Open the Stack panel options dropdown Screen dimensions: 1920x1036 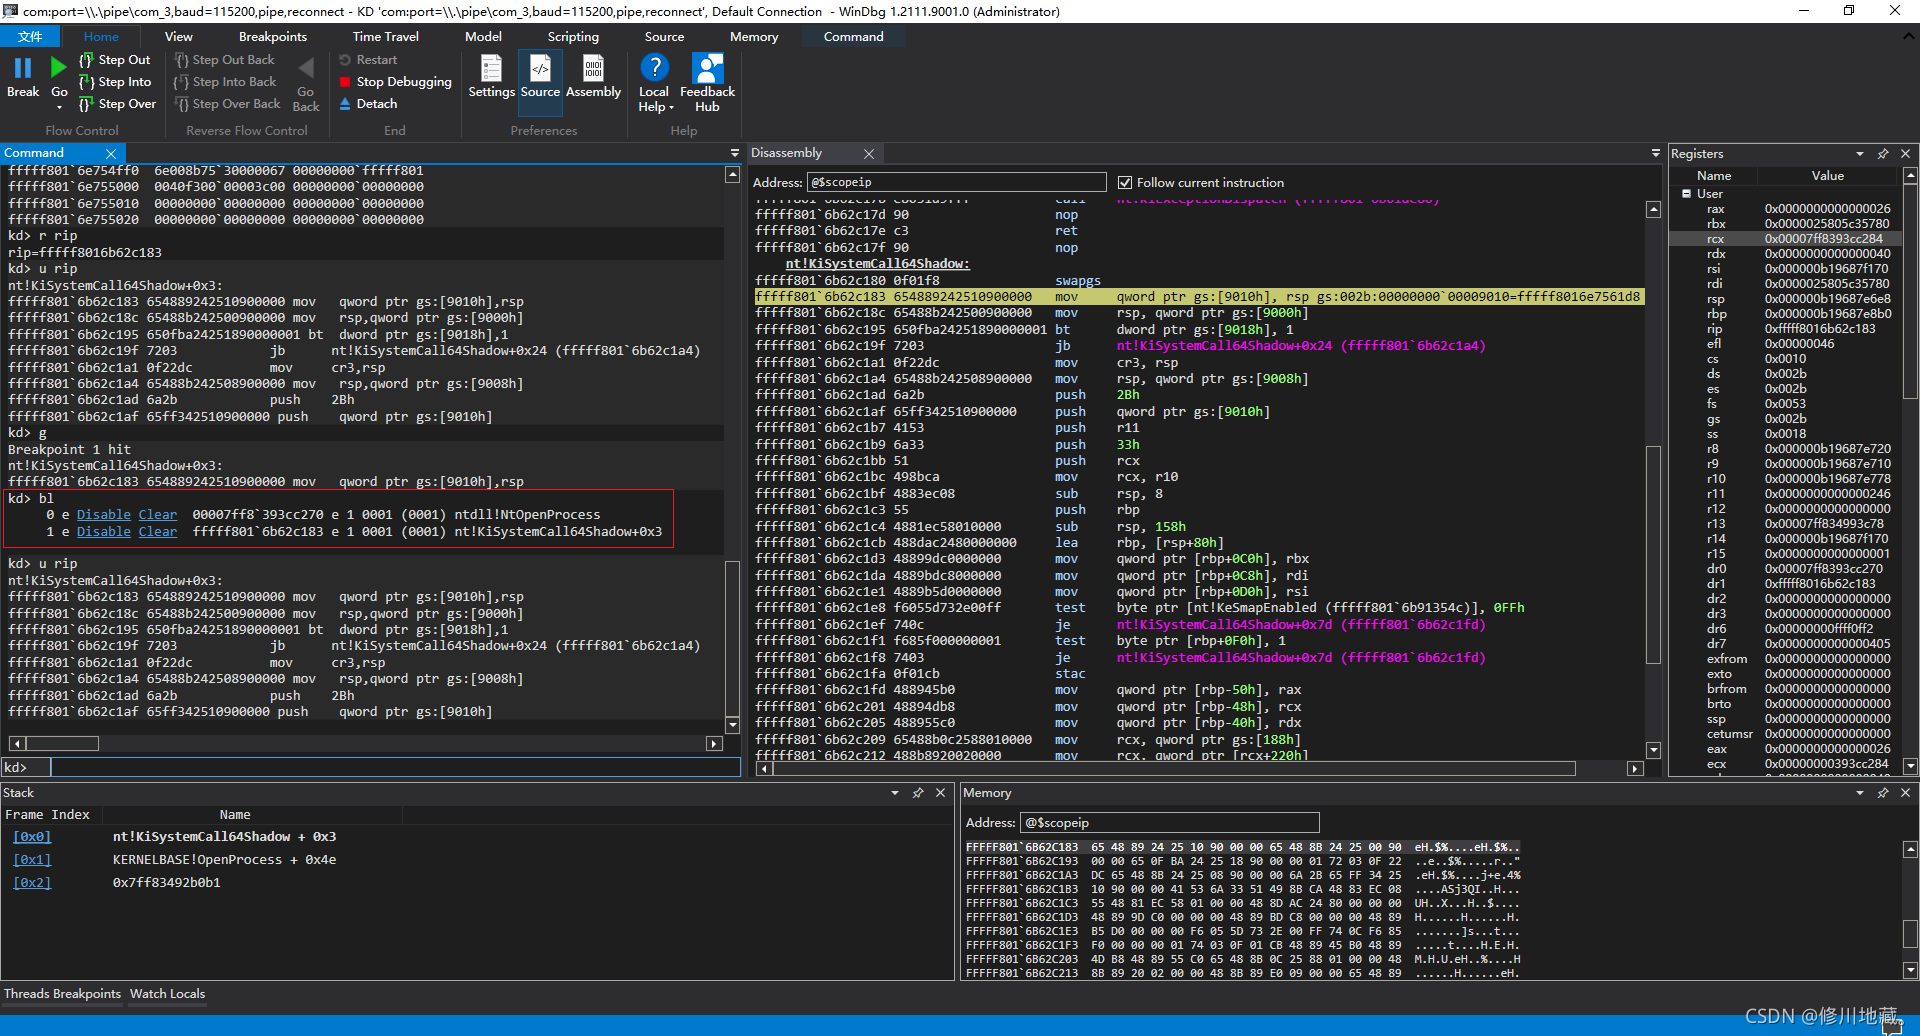(x=895, y=792)
